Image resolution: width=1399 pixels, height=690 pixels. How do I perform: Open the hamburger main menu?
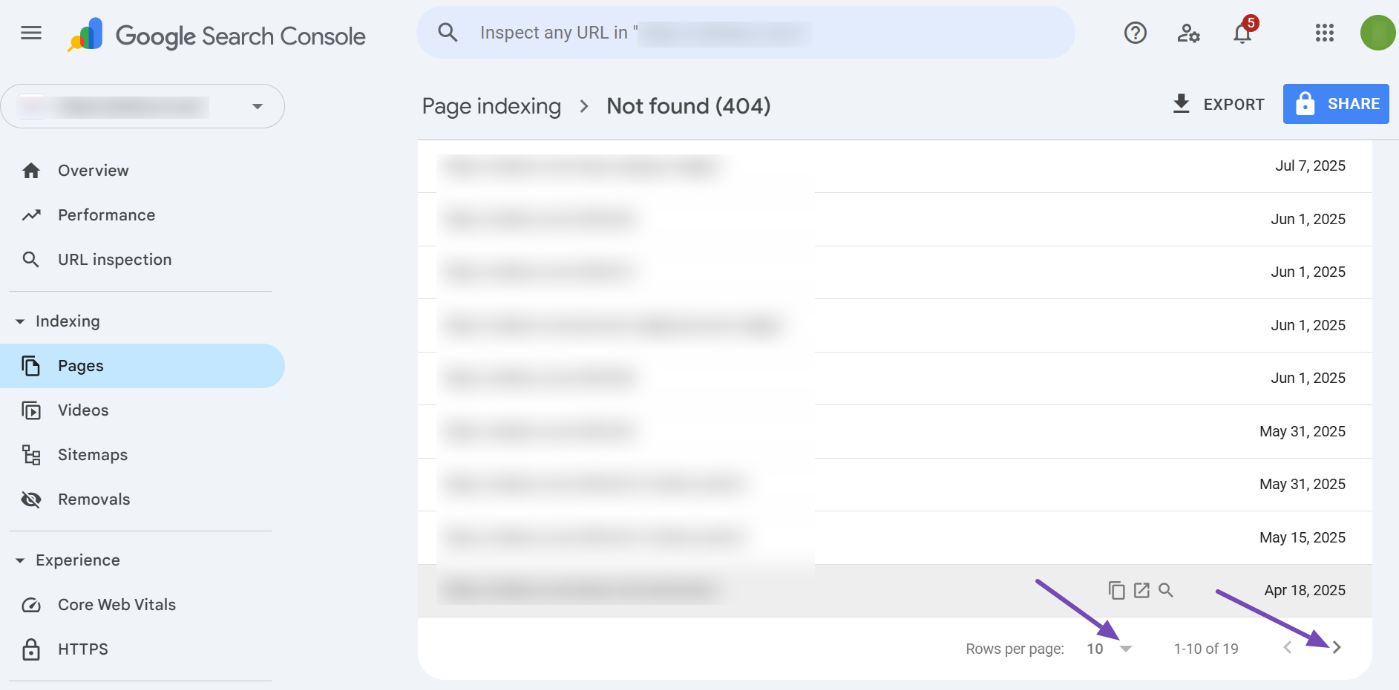(31, 33)
